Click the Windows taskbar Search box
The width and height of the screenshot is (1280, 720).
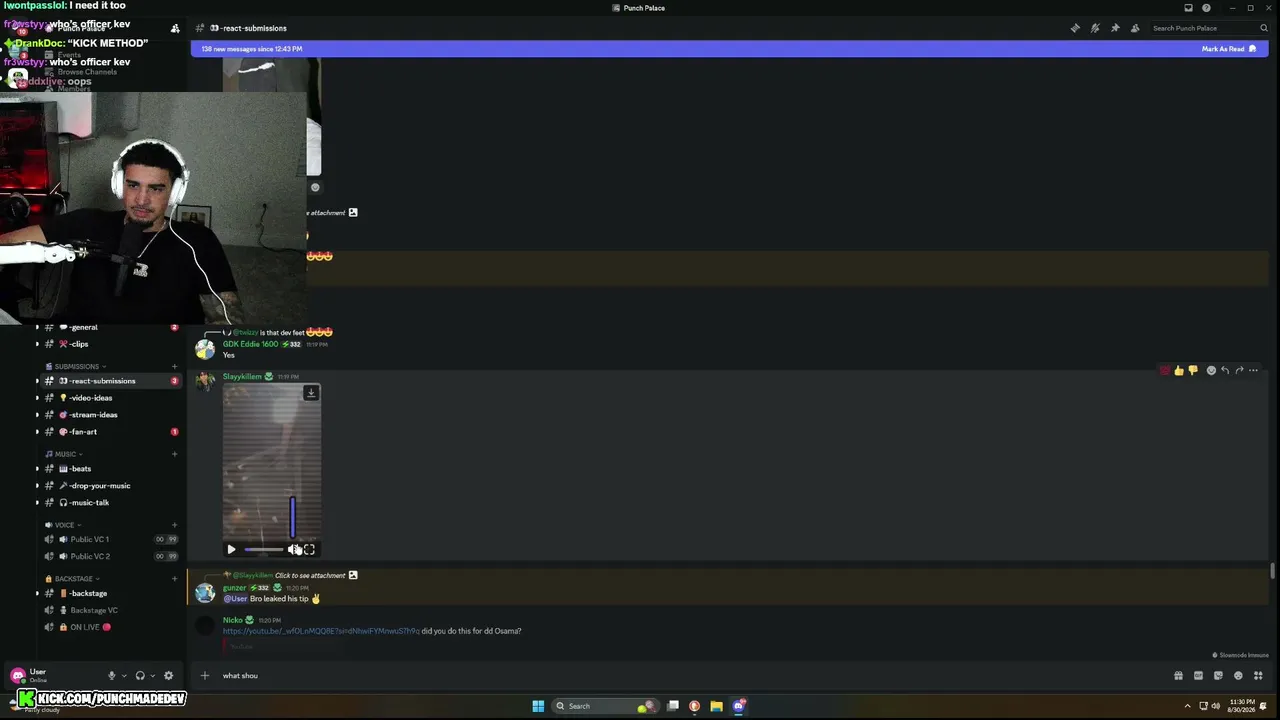tap(605, 706)
